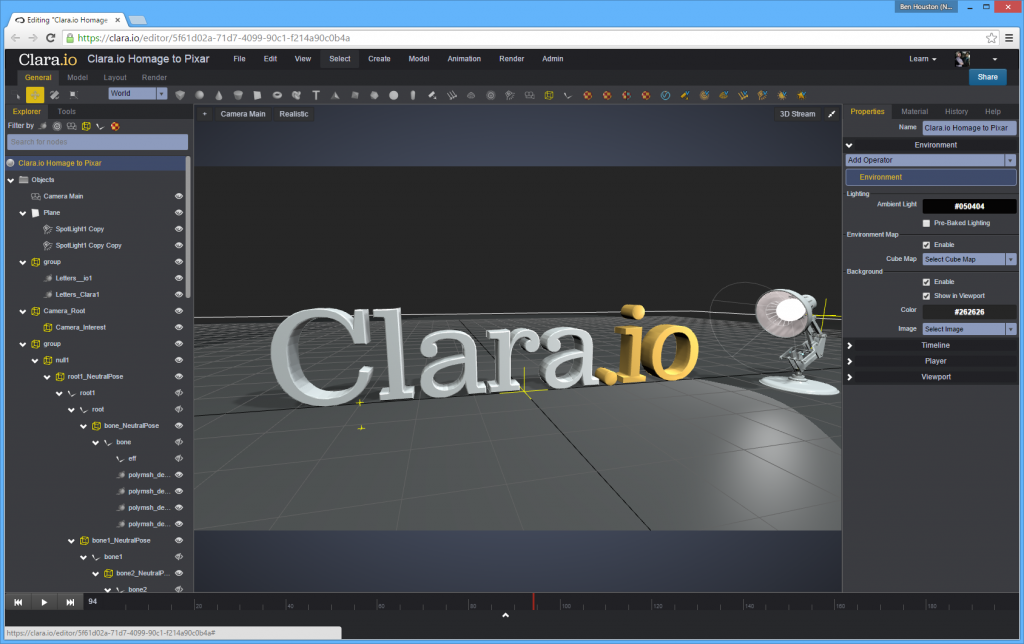Click the capsule primitive toolbar icon

413,95
